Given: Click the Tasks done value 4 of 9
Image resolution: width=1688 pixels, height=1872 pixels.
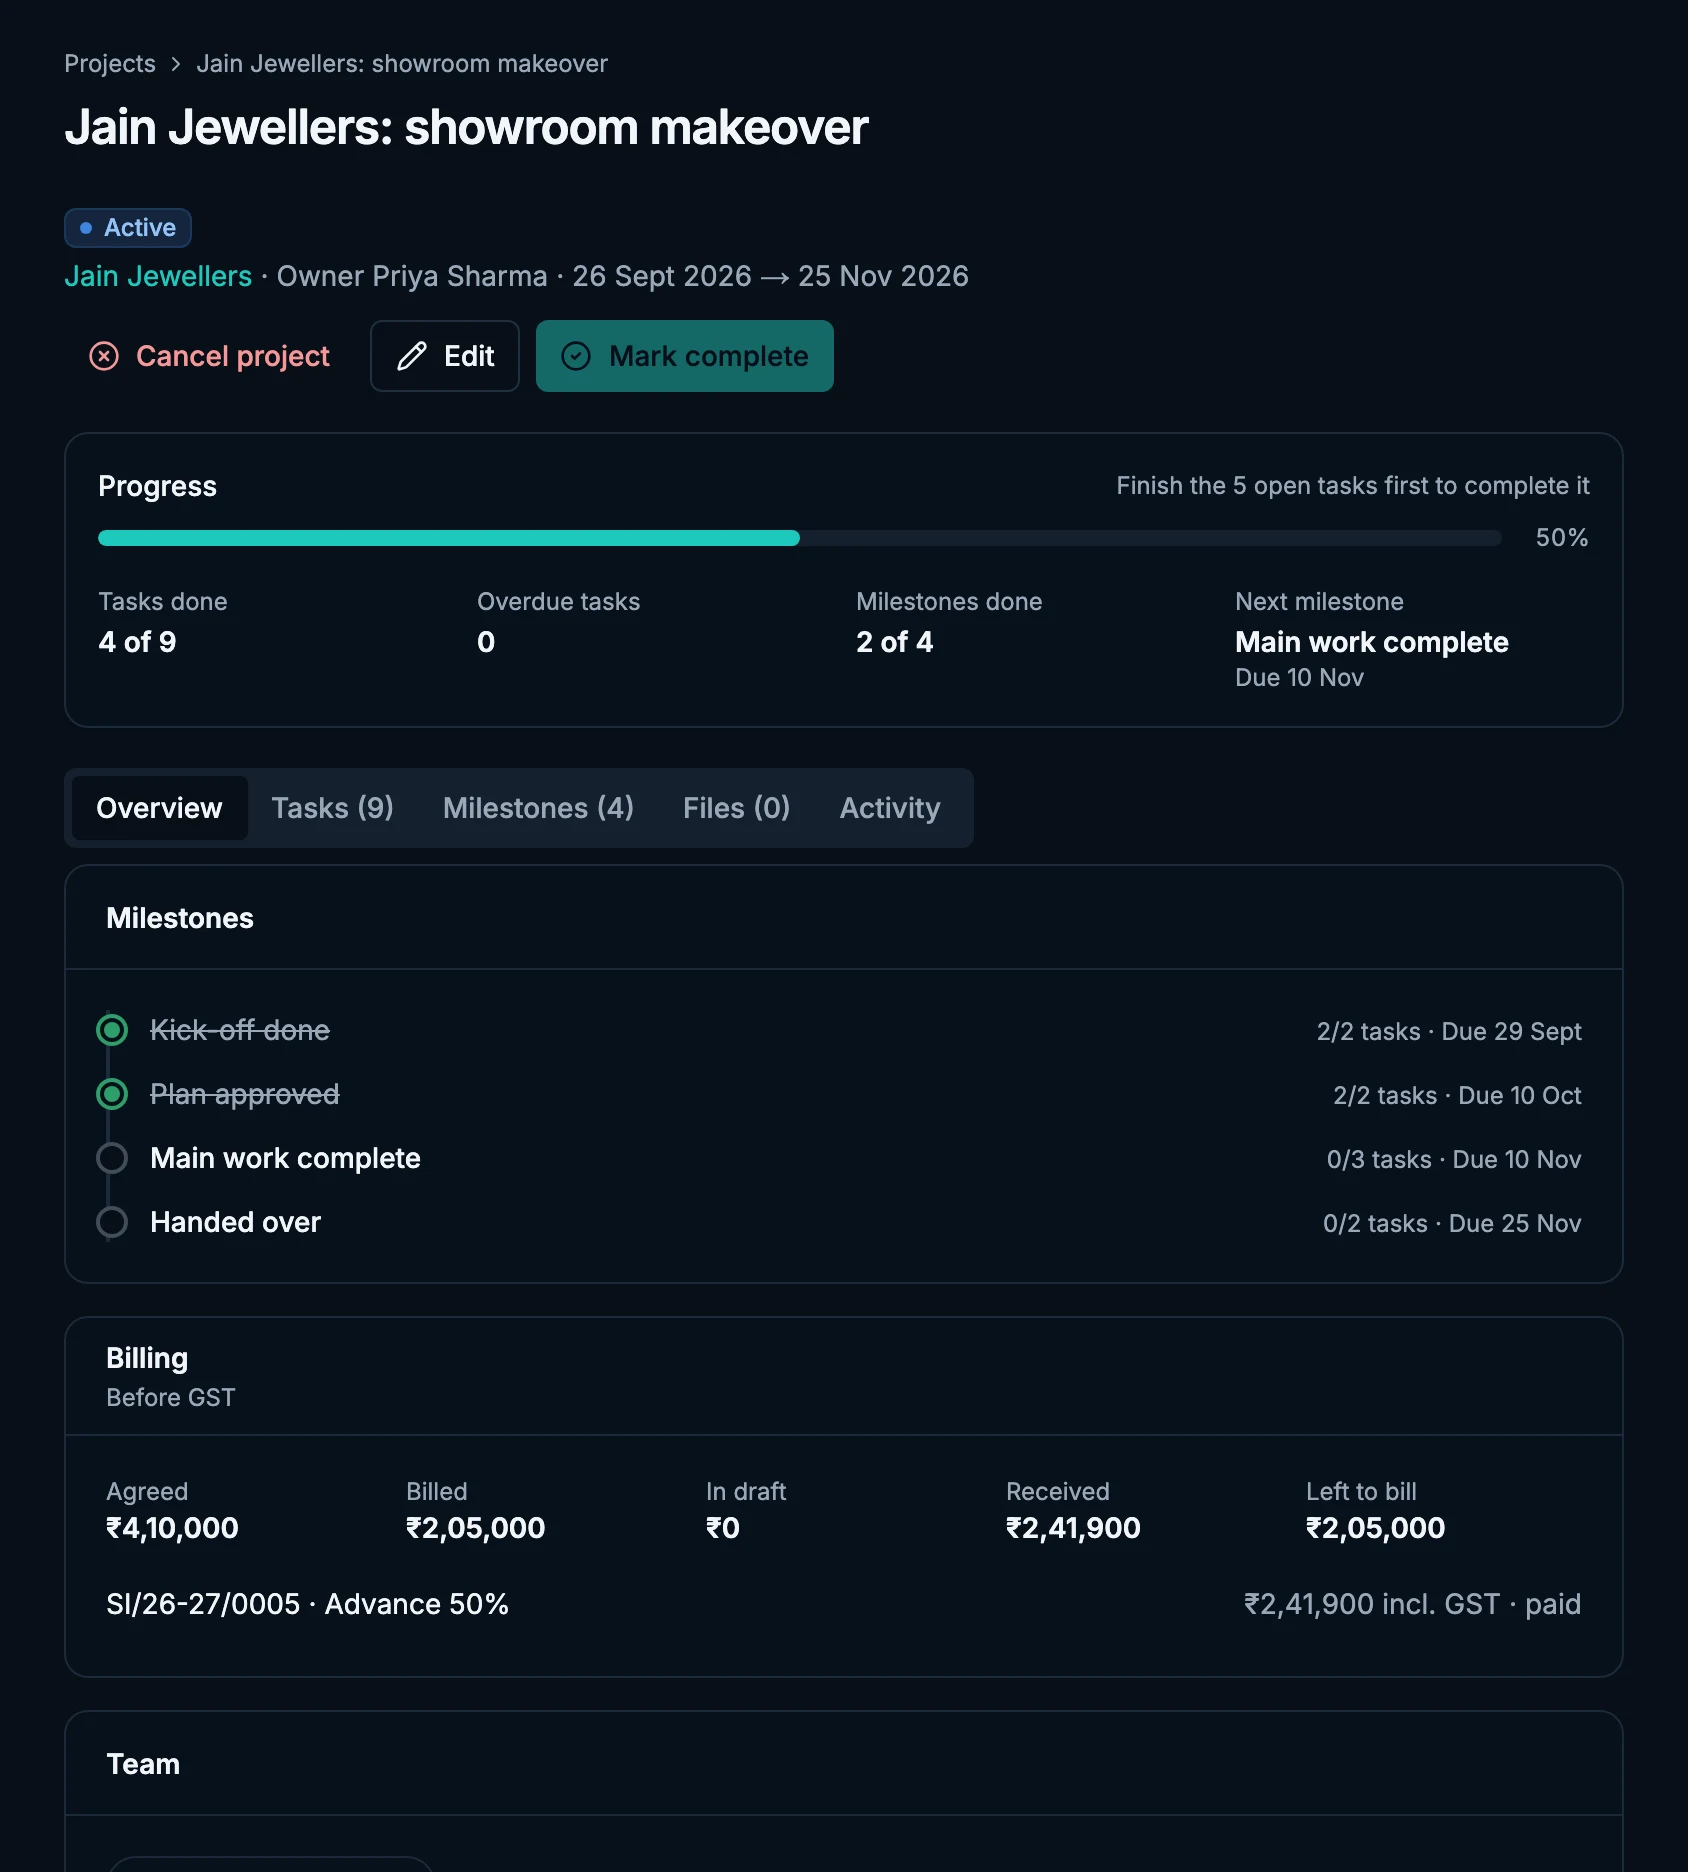Looking at the screenshot, I should point(137,642).
